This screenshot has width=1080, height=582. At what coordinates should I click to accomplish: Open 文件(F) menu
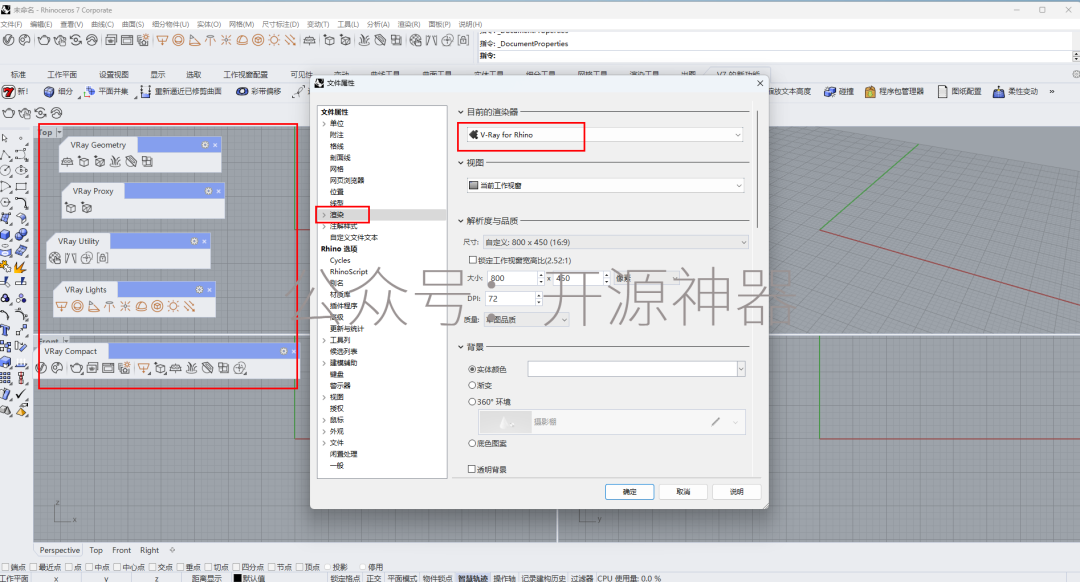(11, 24)
